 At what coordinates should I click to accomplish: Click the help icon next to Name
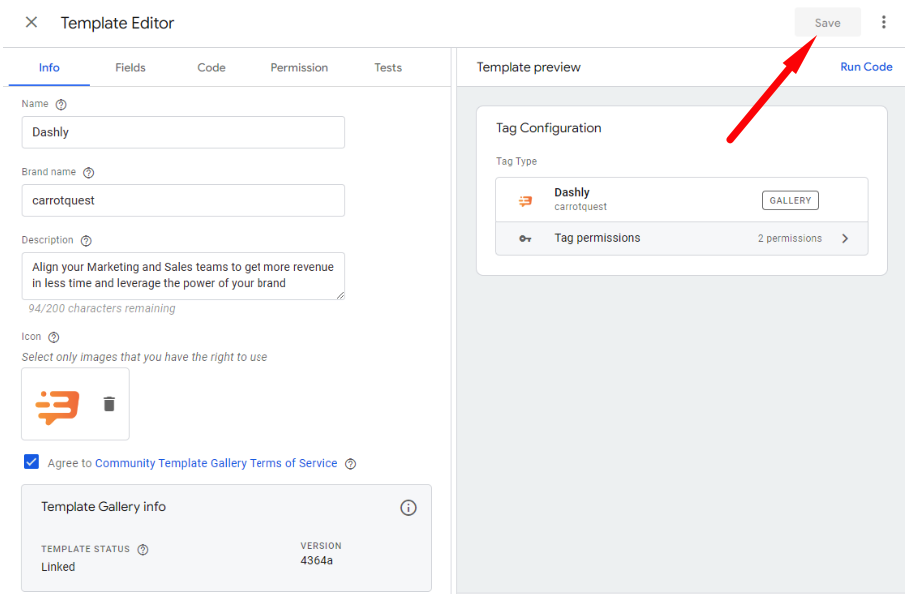[61, 104]
